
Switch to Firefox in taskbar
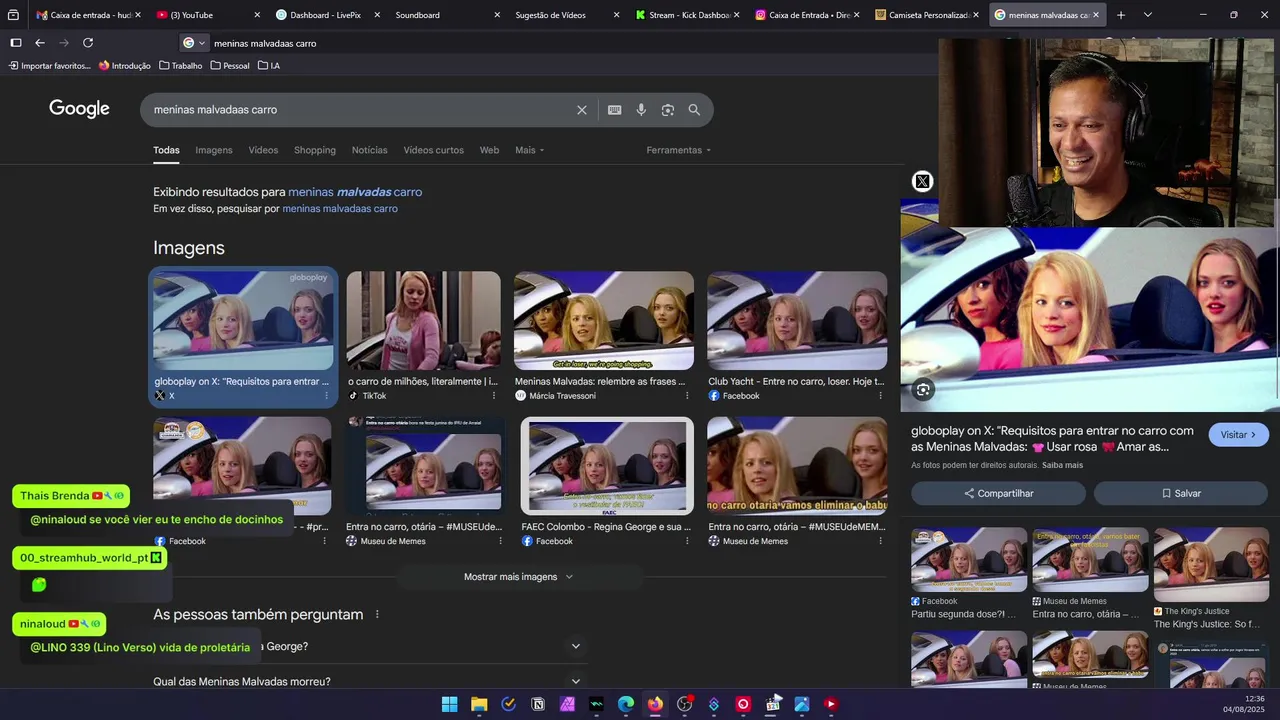[x=655, y=704]
